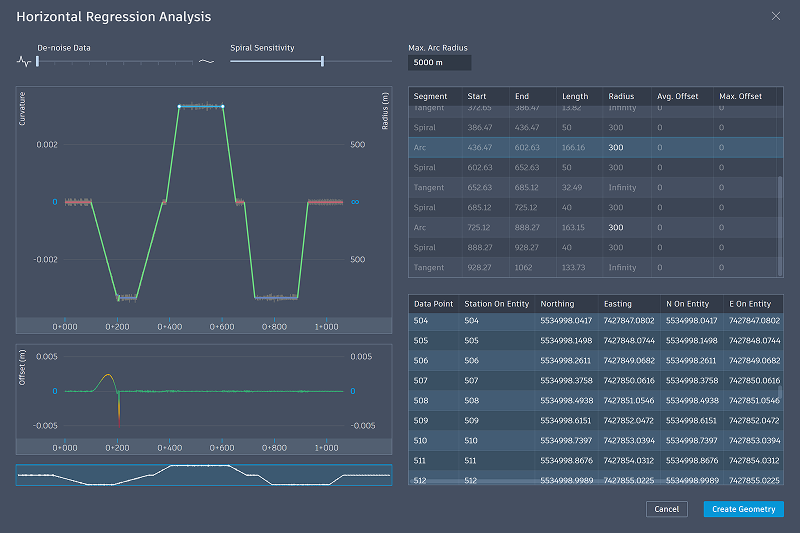The width and height of the screenshot is (800, 533).
Task: Select the Spiral row starting 386.47
Action: click(x=595, y=128)
